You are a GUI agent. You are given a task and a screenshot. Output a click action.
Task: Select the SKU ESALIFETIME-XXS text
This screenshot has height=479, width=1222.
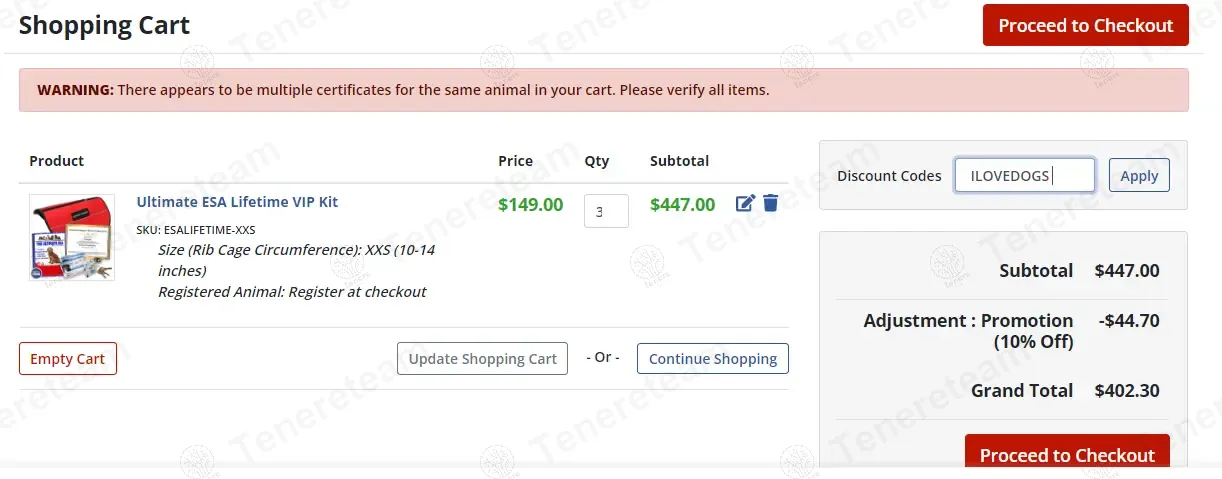[x=196, y=230]
